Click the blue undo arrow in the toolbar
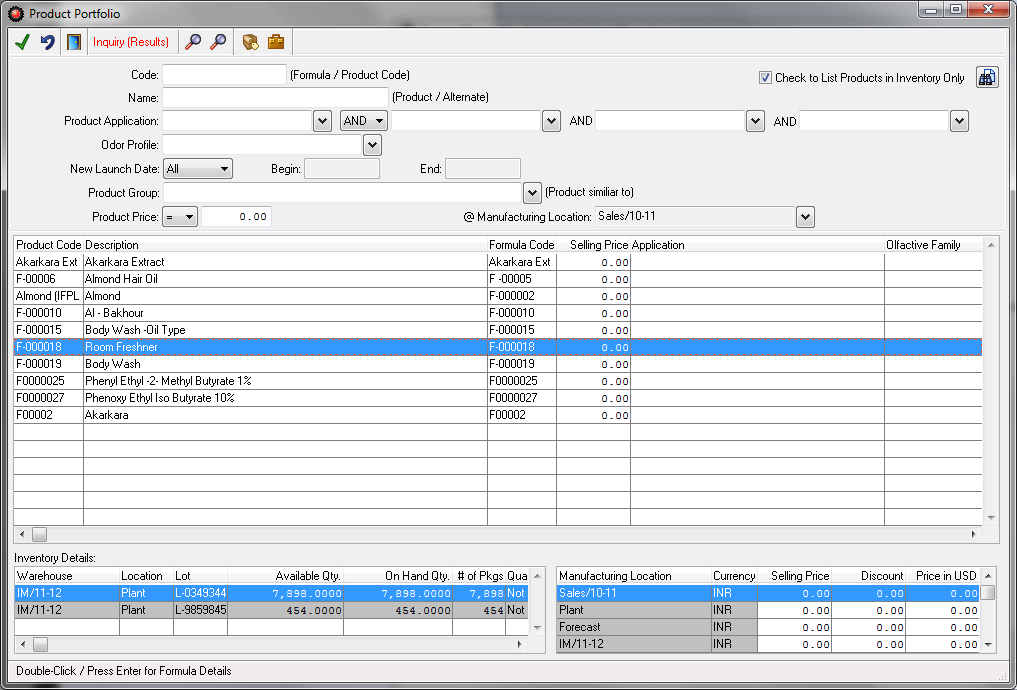The width and height of the screenshot is (1017, 690). coord(48,42)
